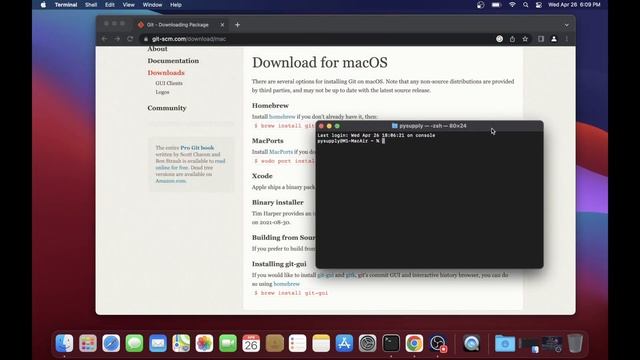Screen dimensions: 640x360
Task: Open the About link in sidebar
Action: pos(158,49)
